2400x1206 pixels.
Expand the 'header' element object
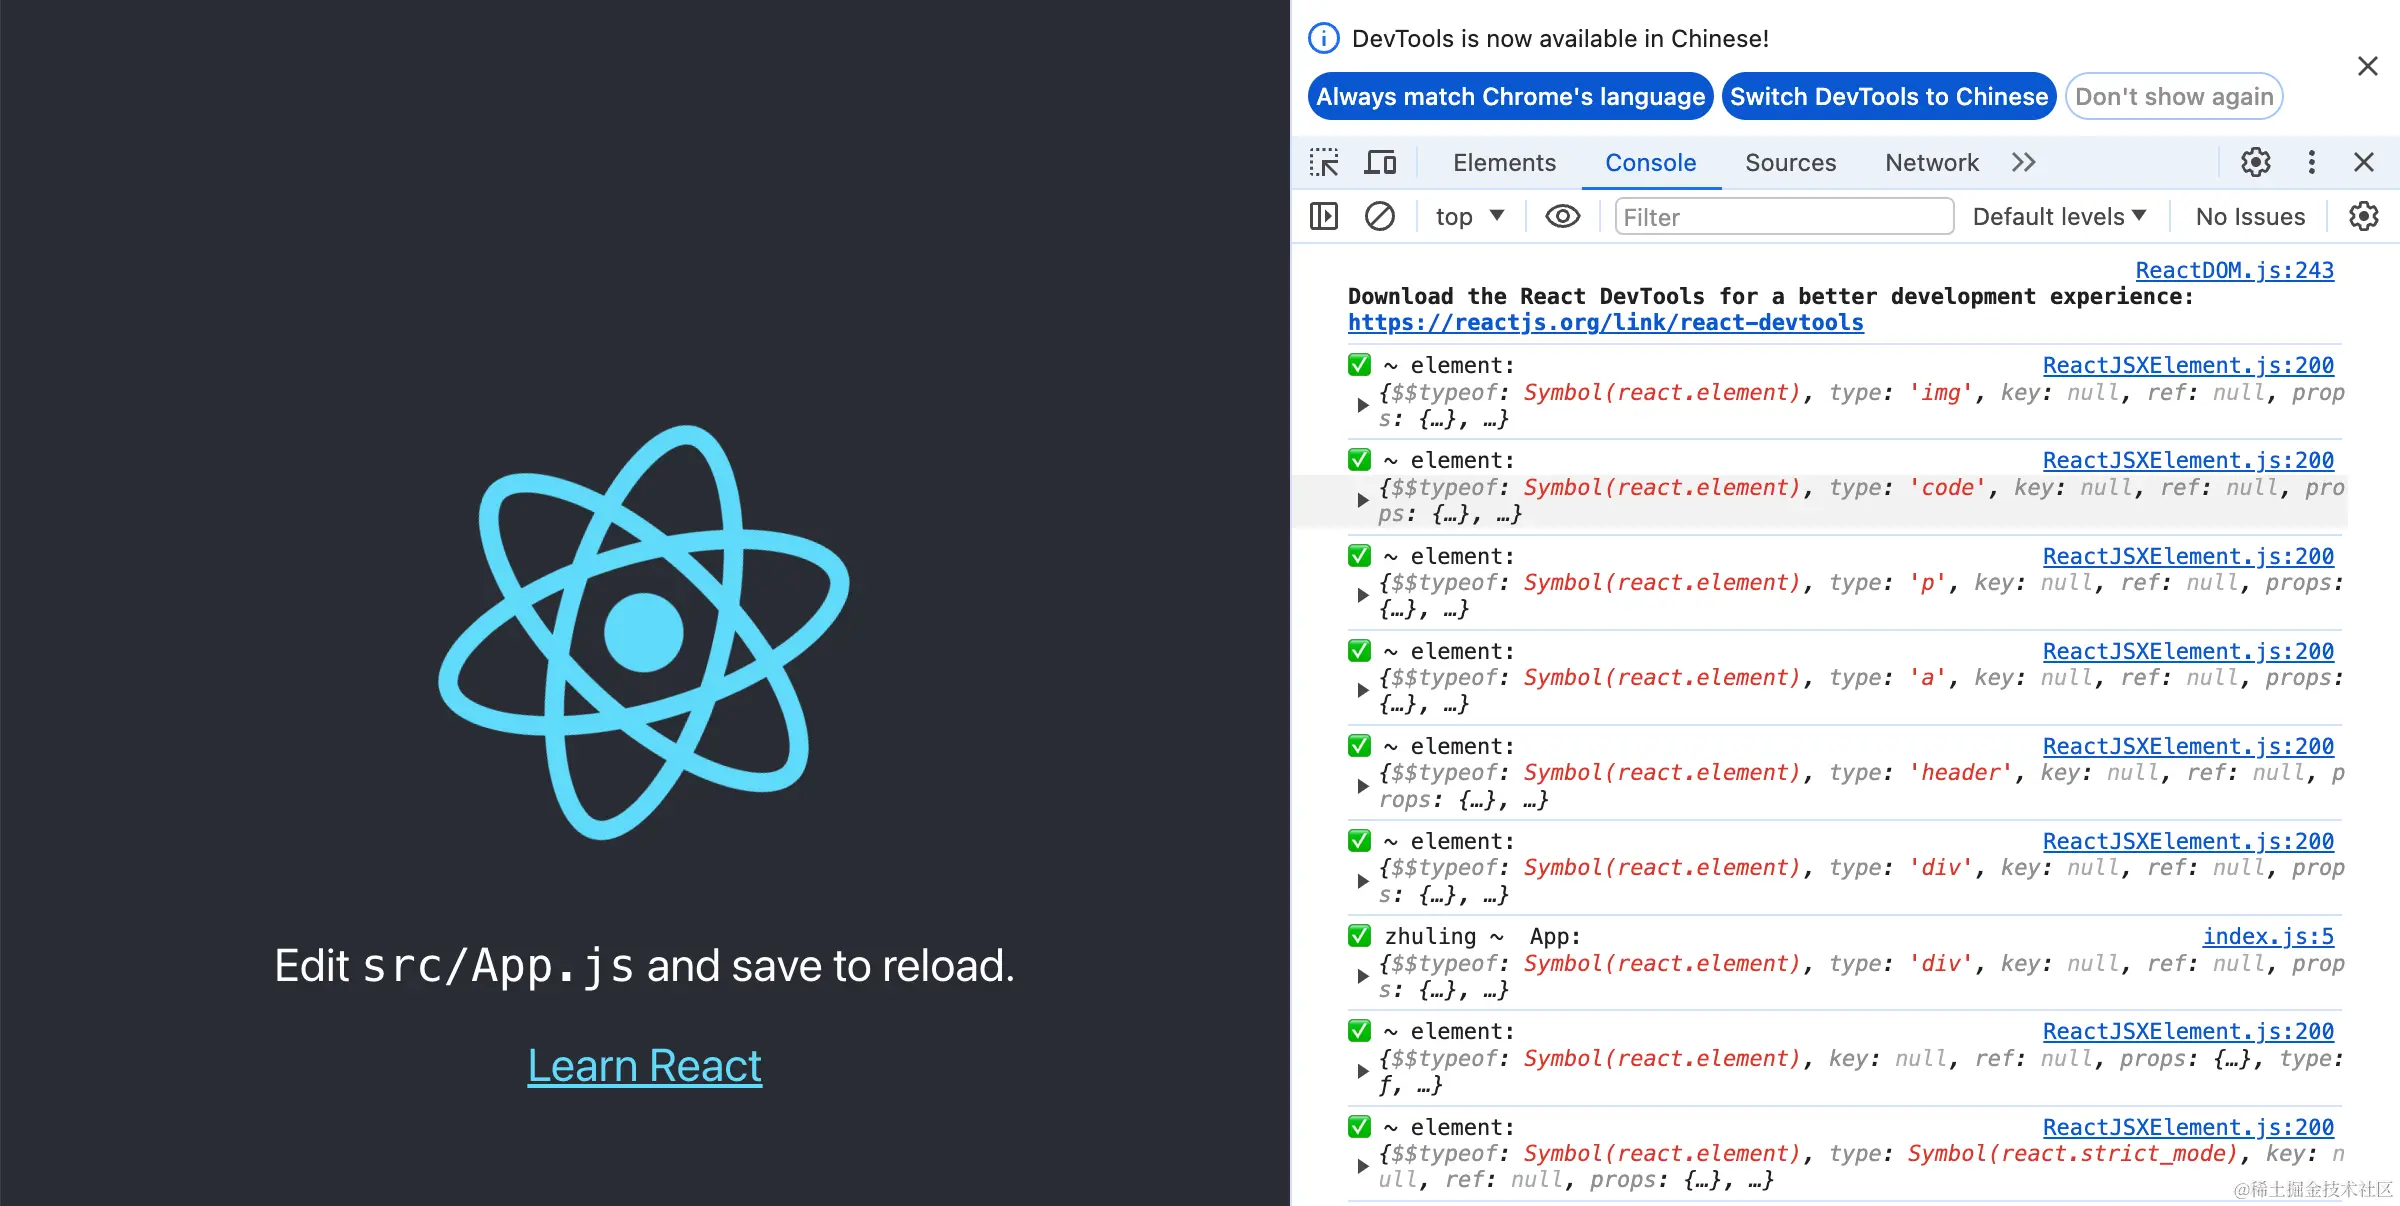tap(1362, 786)
